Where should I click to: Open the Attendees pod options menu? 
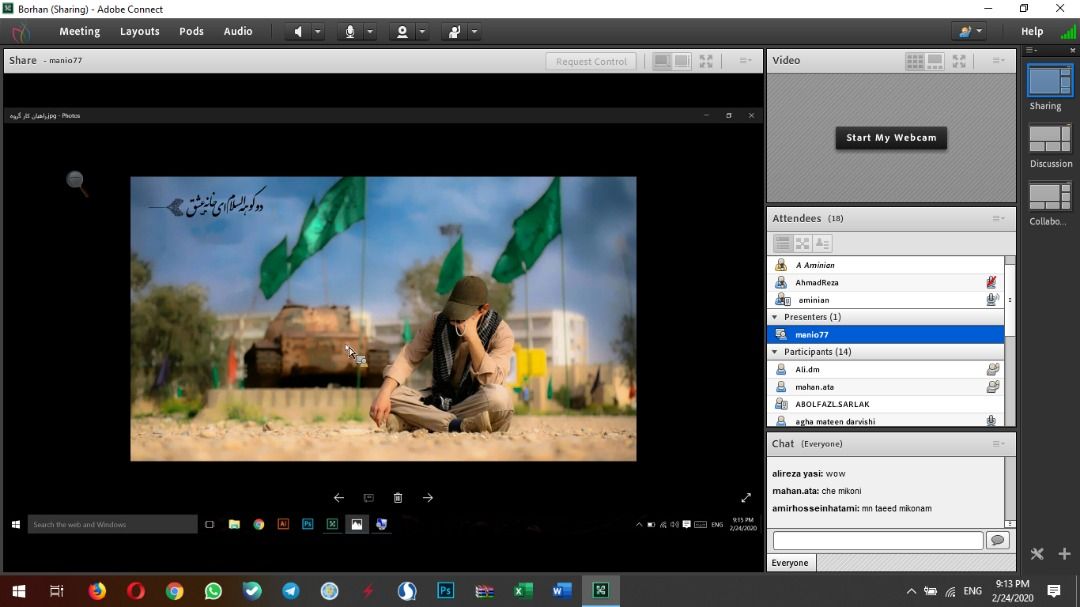point(998,218)
